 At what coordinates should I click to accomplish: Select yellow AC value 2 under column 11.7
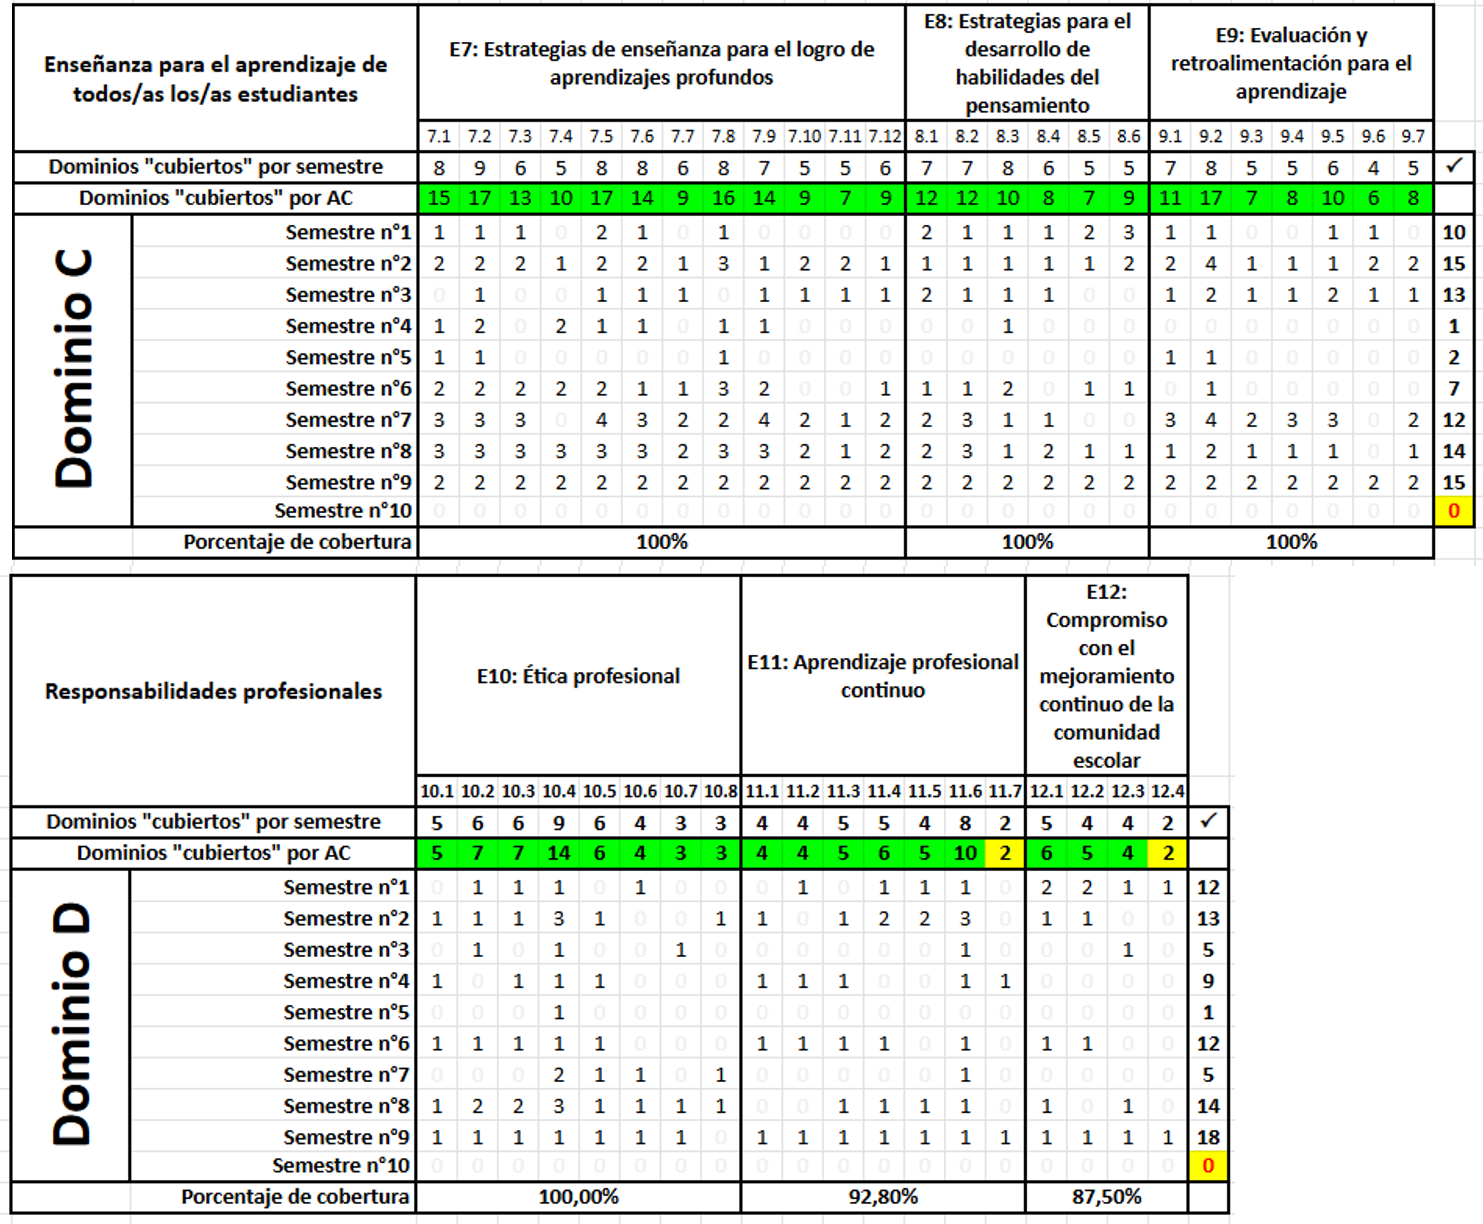pyautogui.click(x=1005, y=853)
